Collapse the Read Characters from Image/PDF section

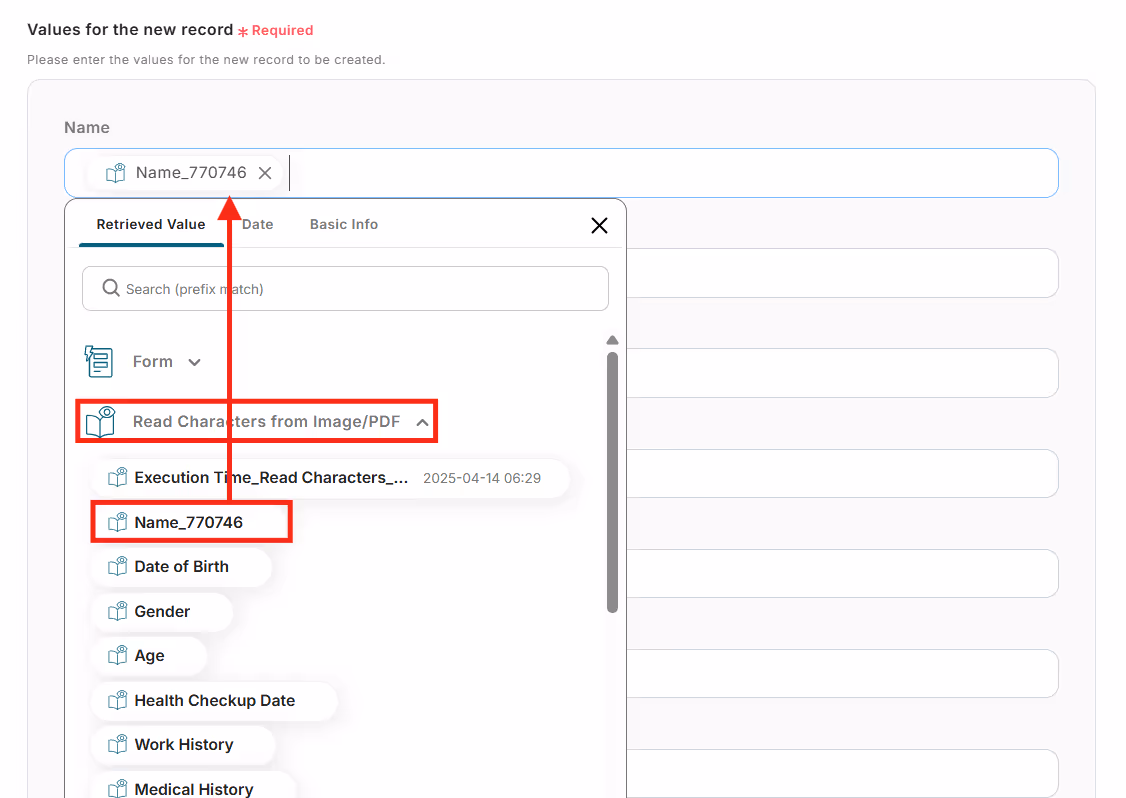(422, 422)
